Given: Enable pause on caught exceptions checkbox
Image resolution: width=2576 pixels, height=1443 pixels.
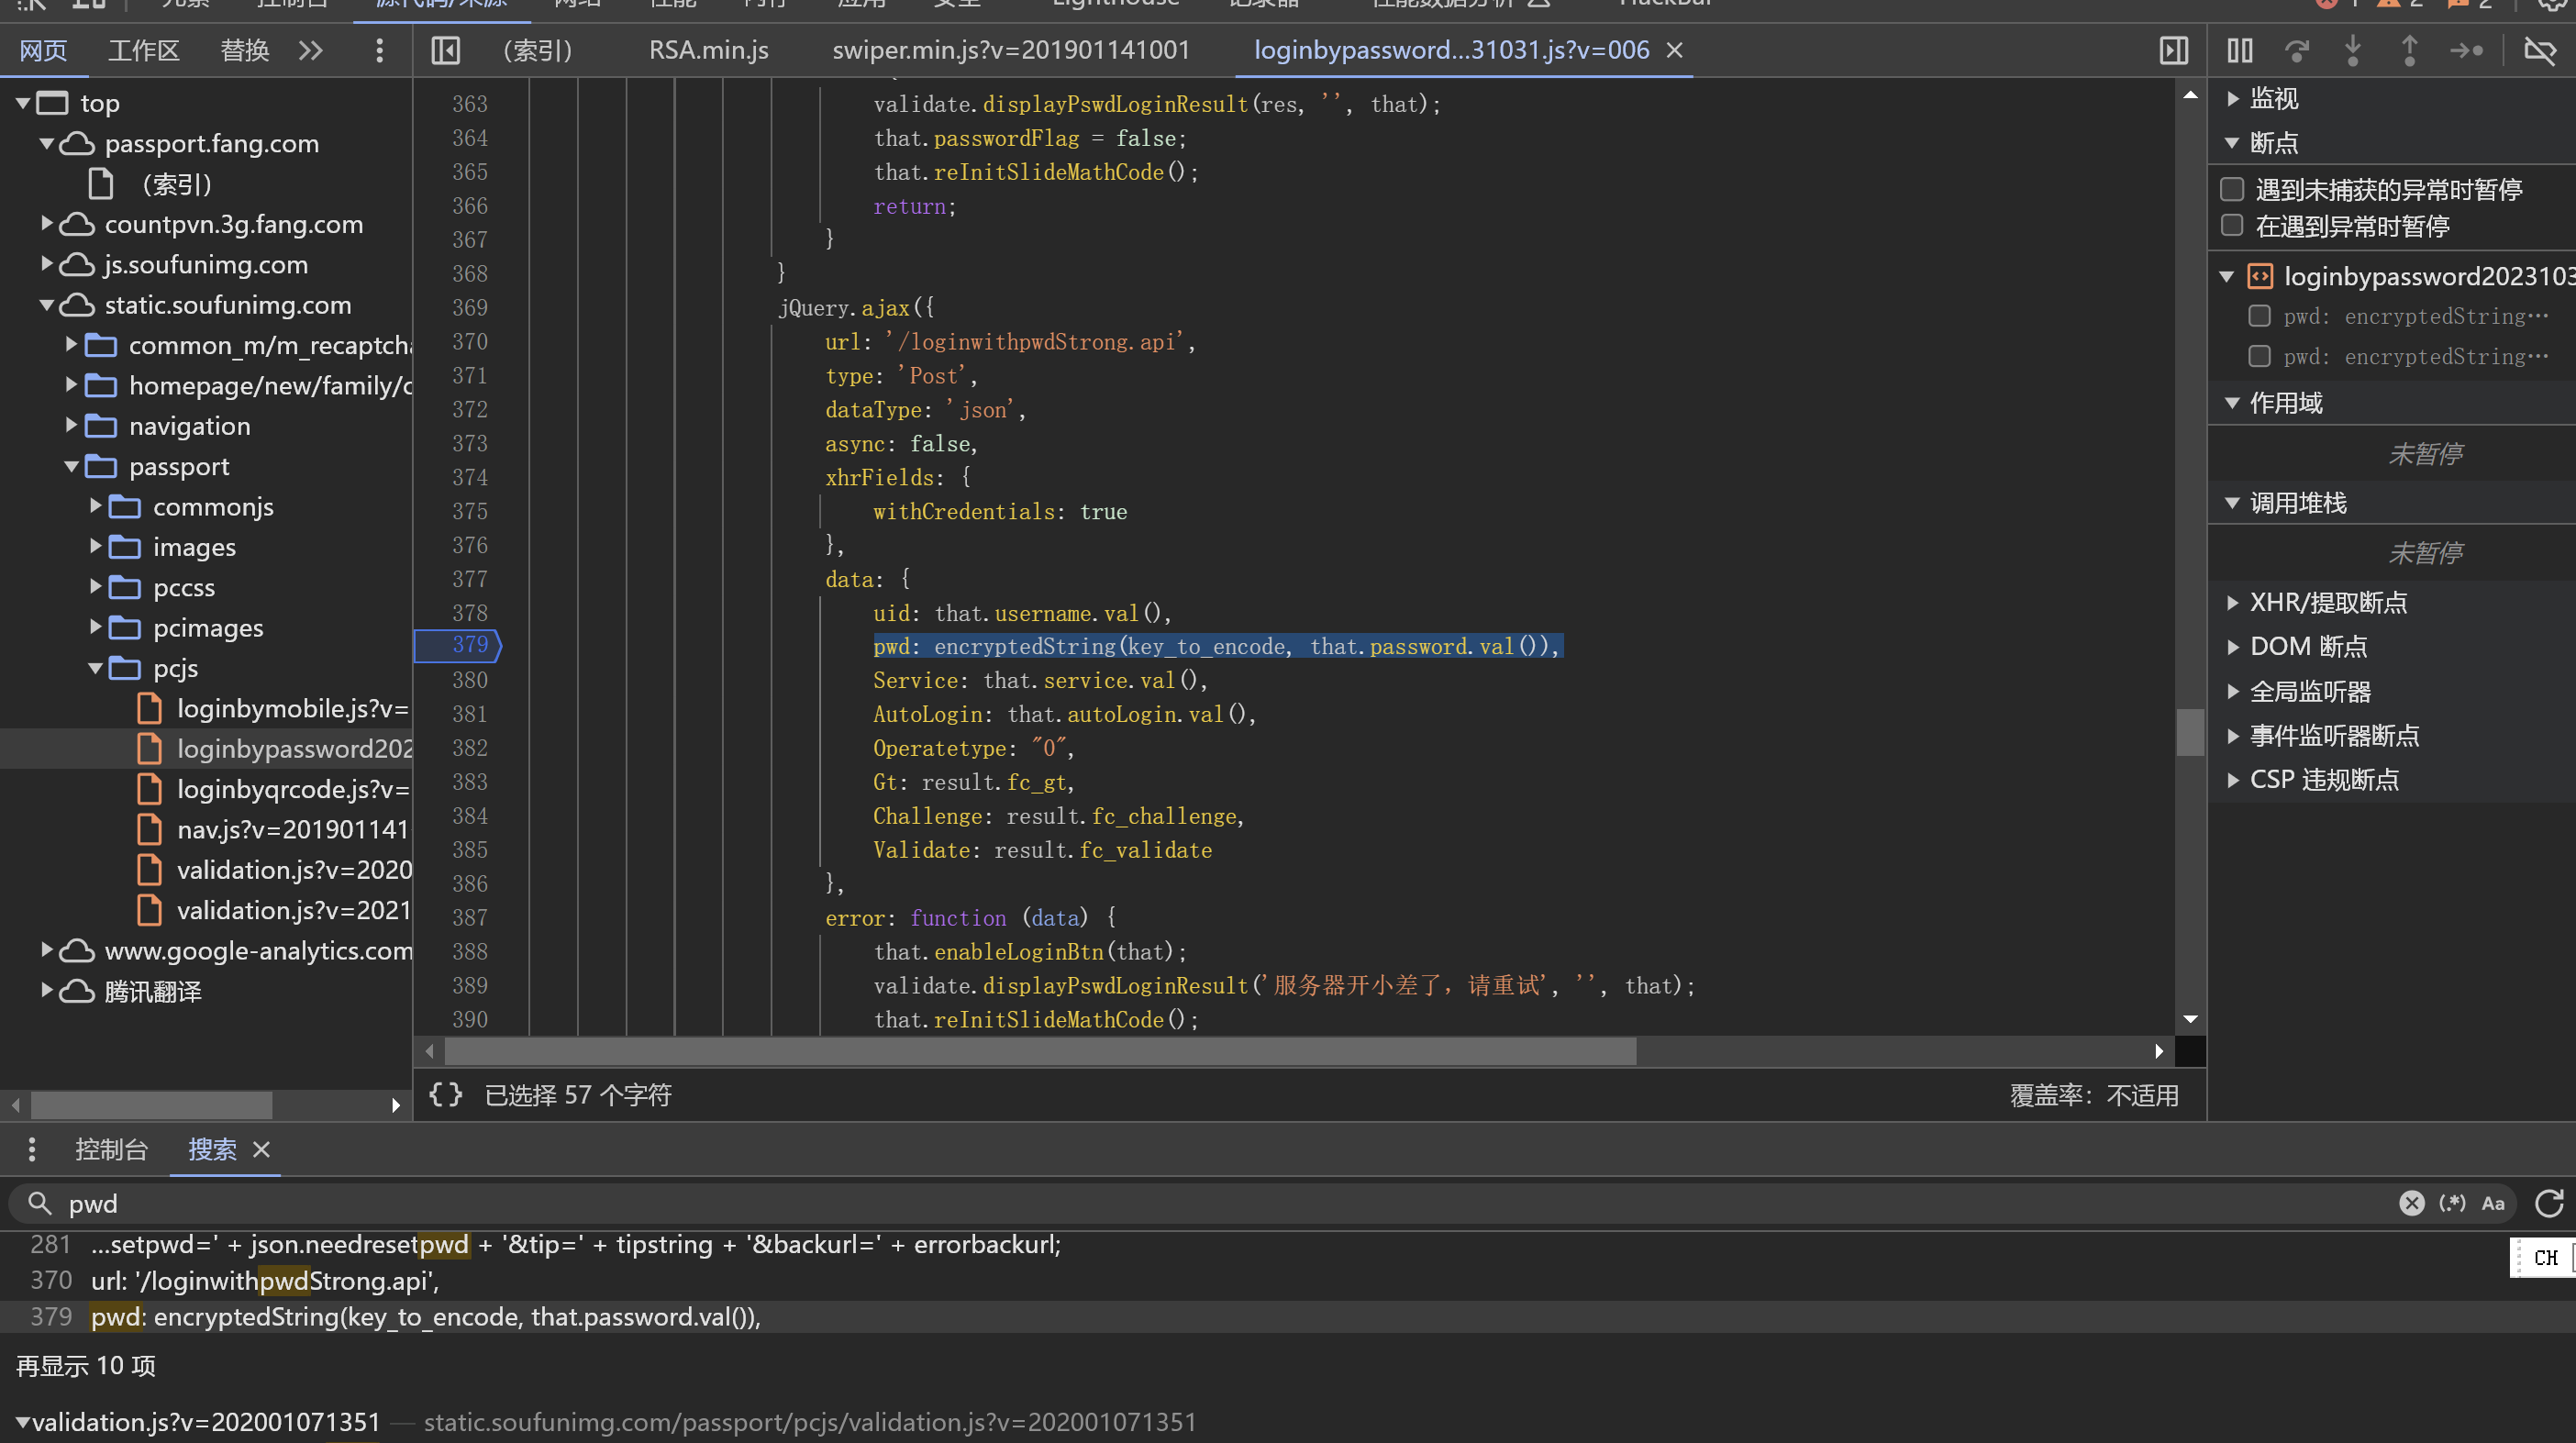Looking at the screenshot, I should [x=2232, y=226].
